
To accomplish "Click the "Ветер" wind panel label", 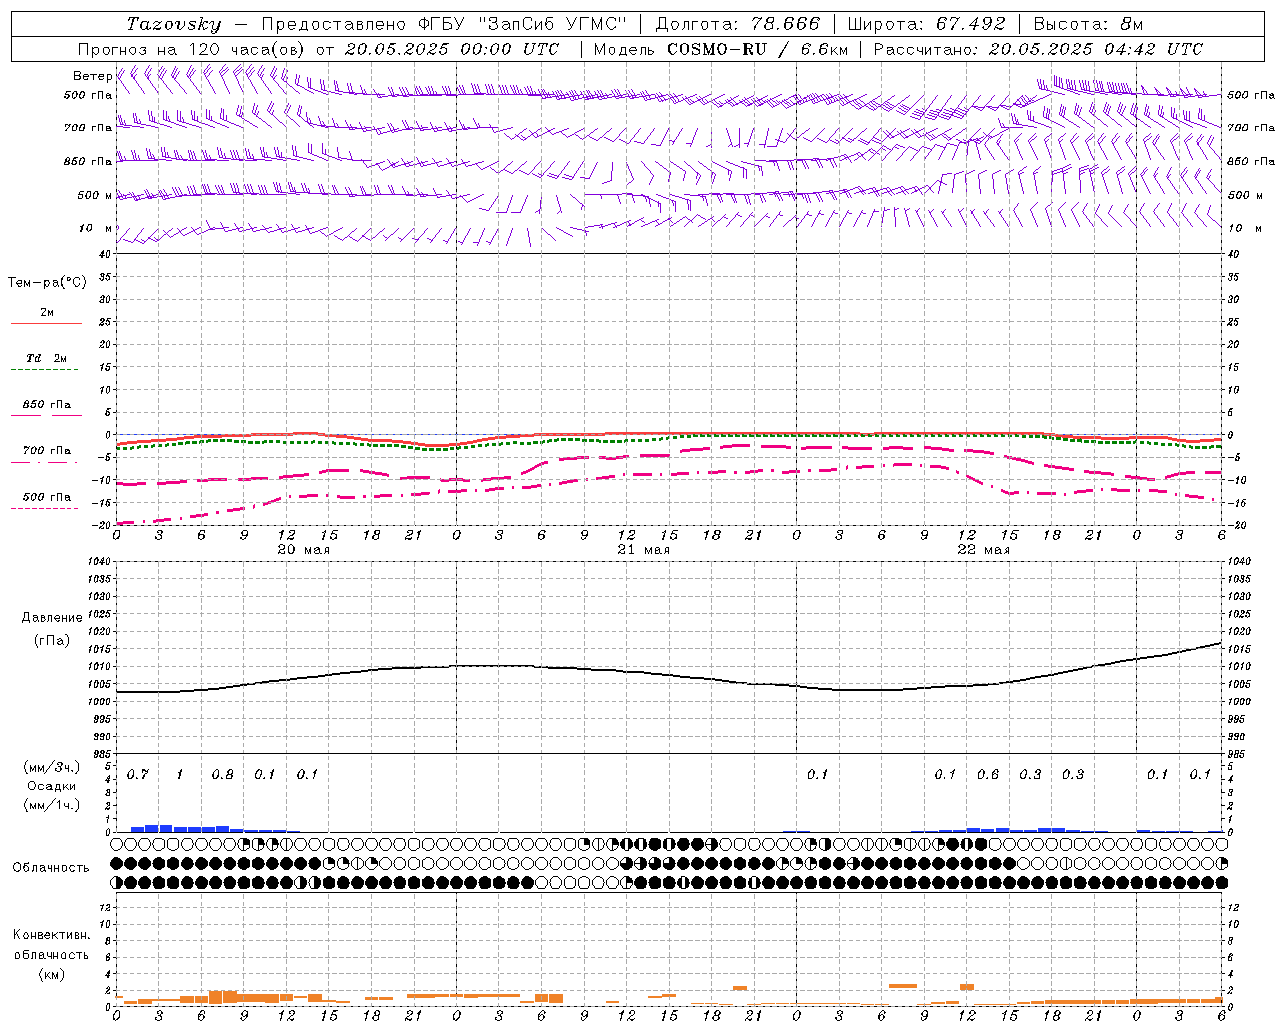I will pyautogui.click(x=92, y=76).
